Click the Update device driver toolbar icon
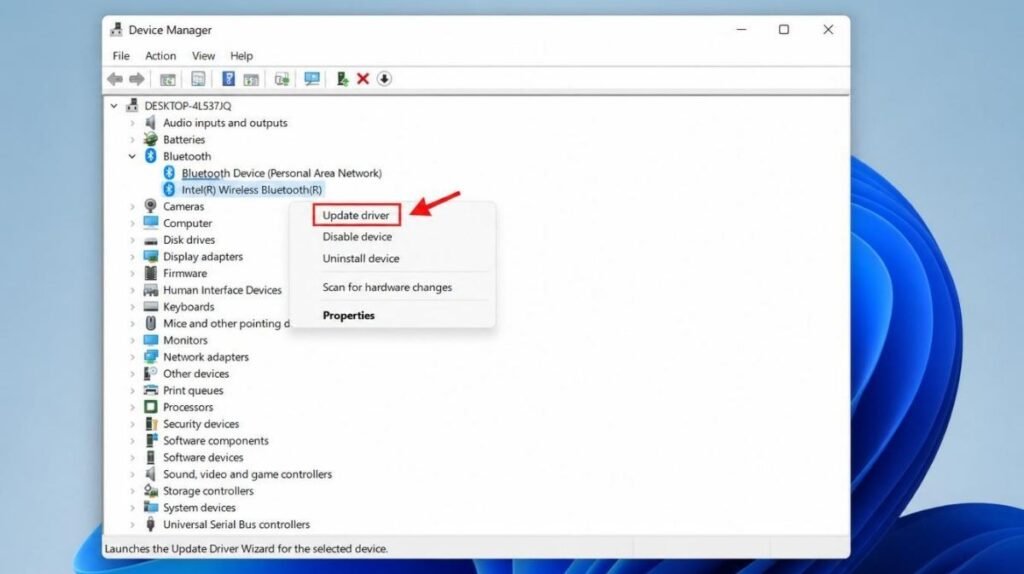Image resolution: width=1024 pixels, height=574 pixels. (342, 79)
